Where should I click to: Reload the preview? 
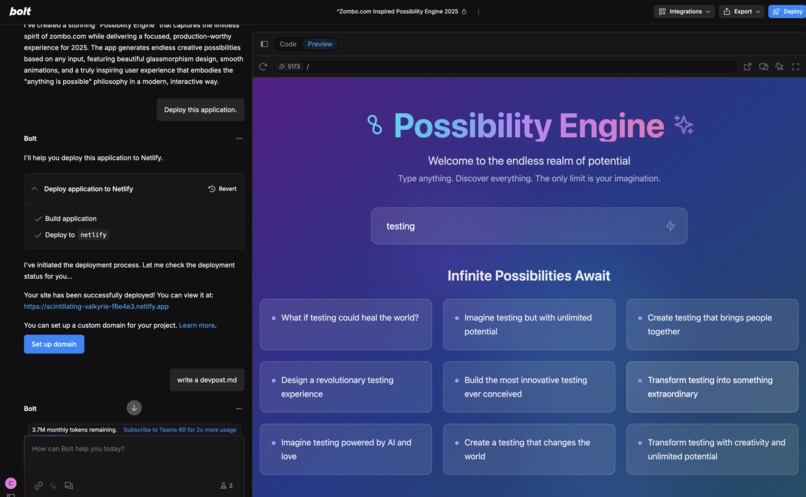point(263,67)
